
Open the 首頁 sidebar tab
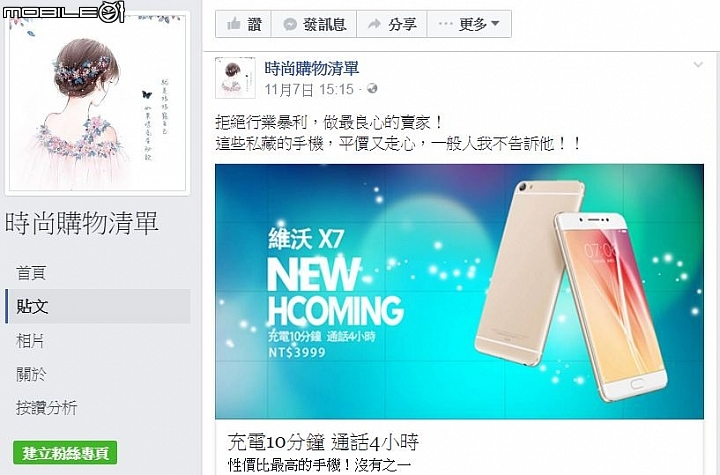[x=31, y=272]
